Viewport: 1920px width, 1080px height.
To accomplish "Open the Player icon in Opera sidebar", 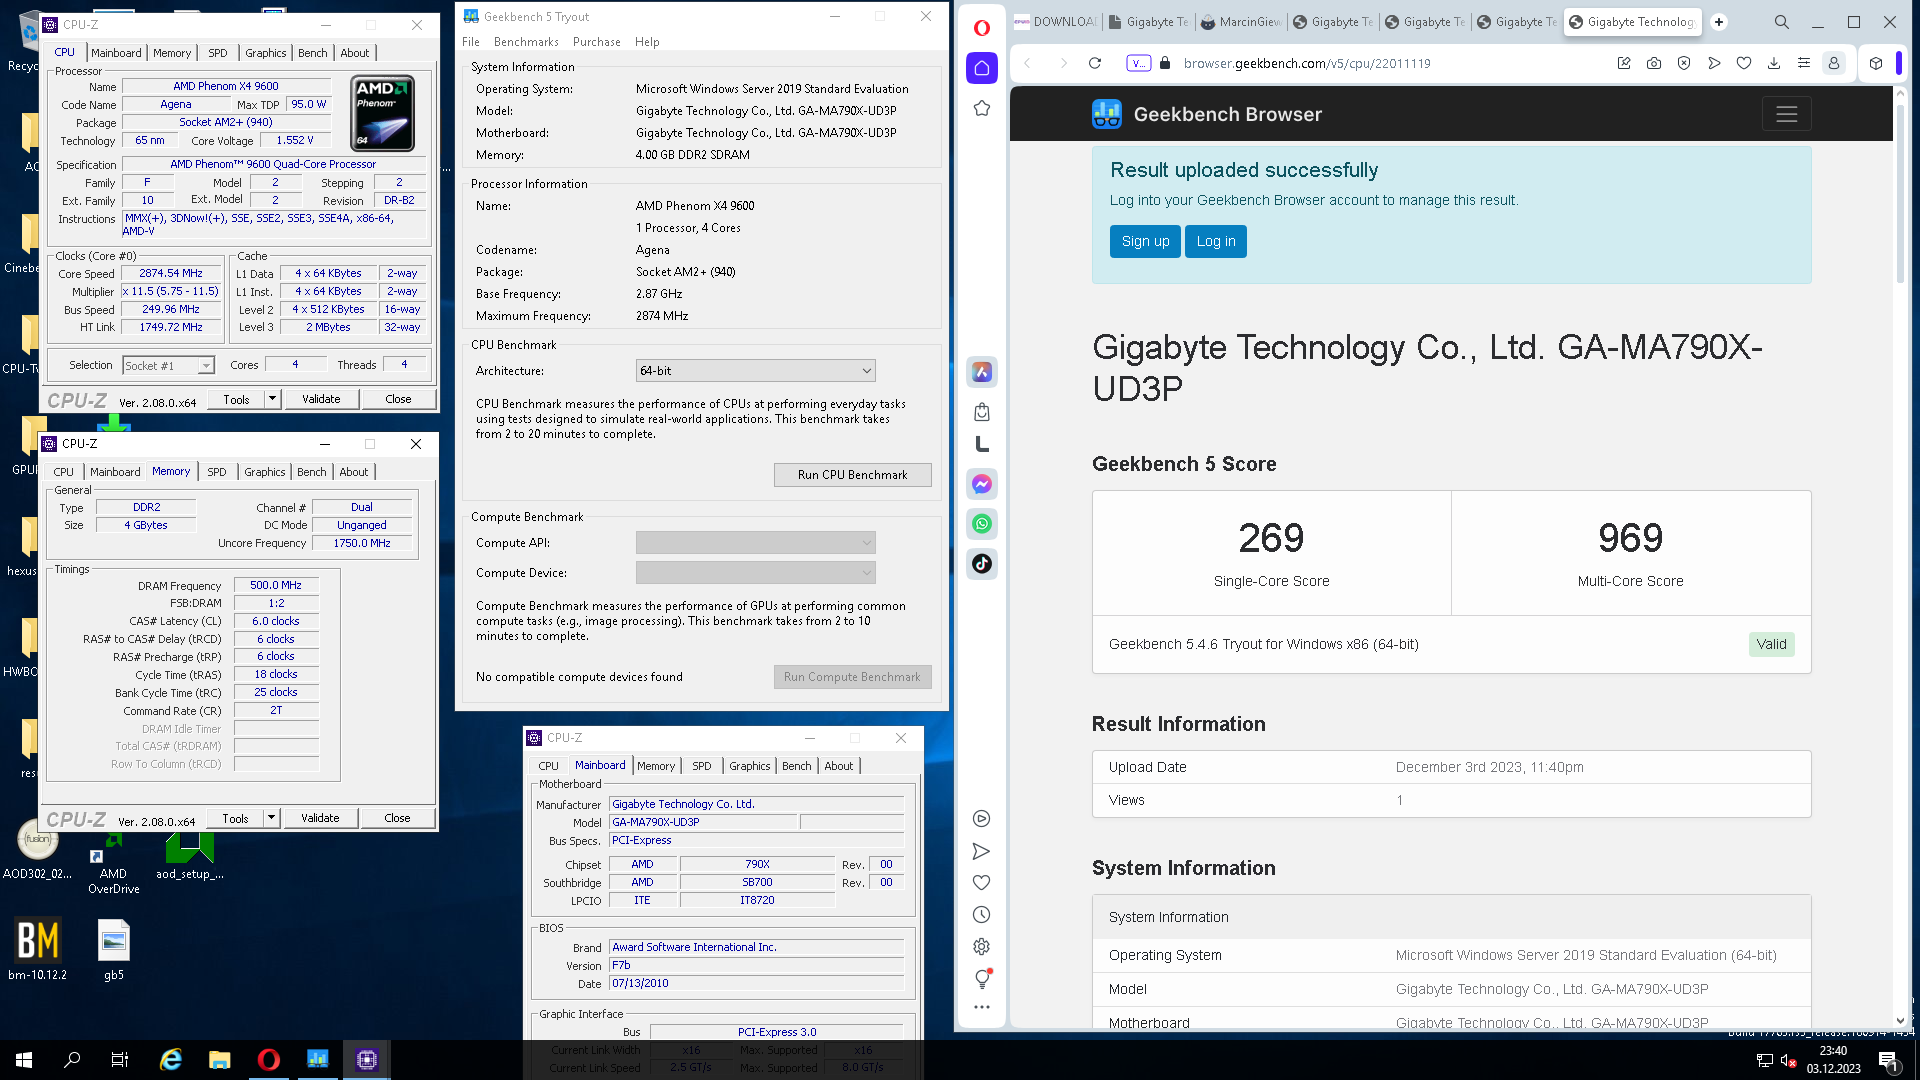I will click(982, 819).
